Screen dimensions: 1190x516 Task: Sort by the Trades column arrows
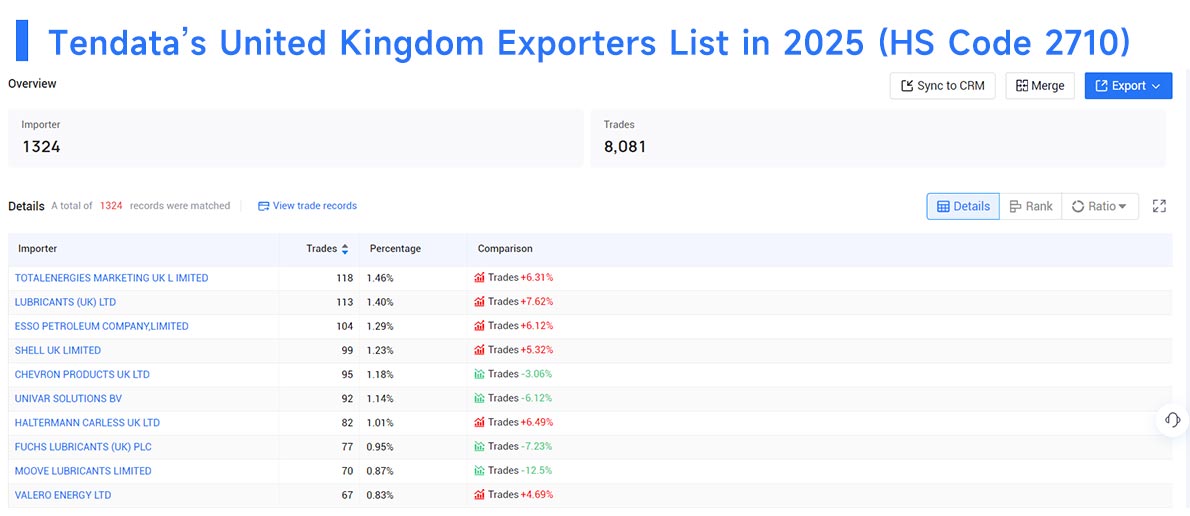345,249
